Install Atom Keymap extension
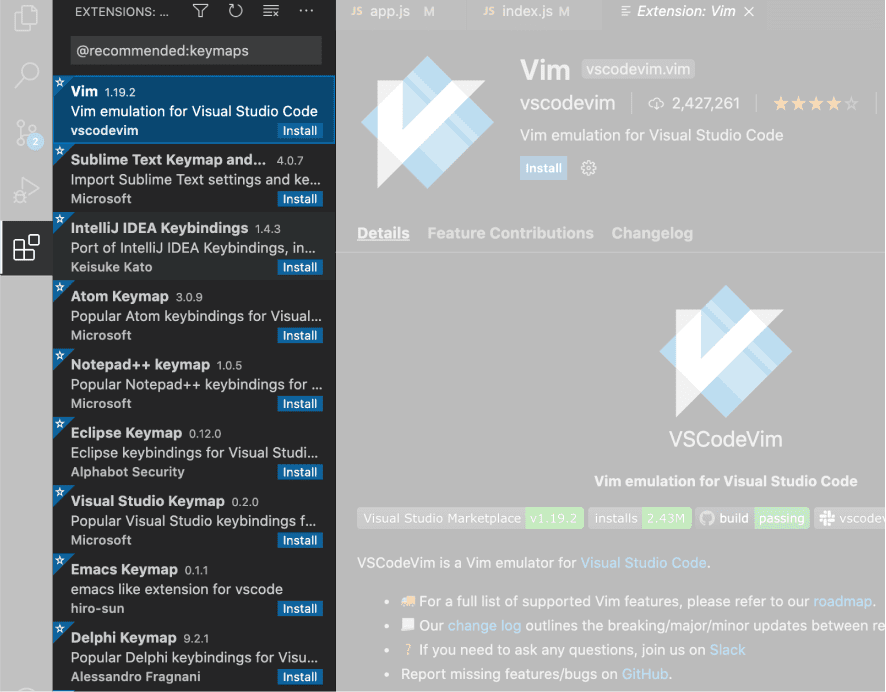The height and width of the screenshot is (692, 886). pos(300,336)
